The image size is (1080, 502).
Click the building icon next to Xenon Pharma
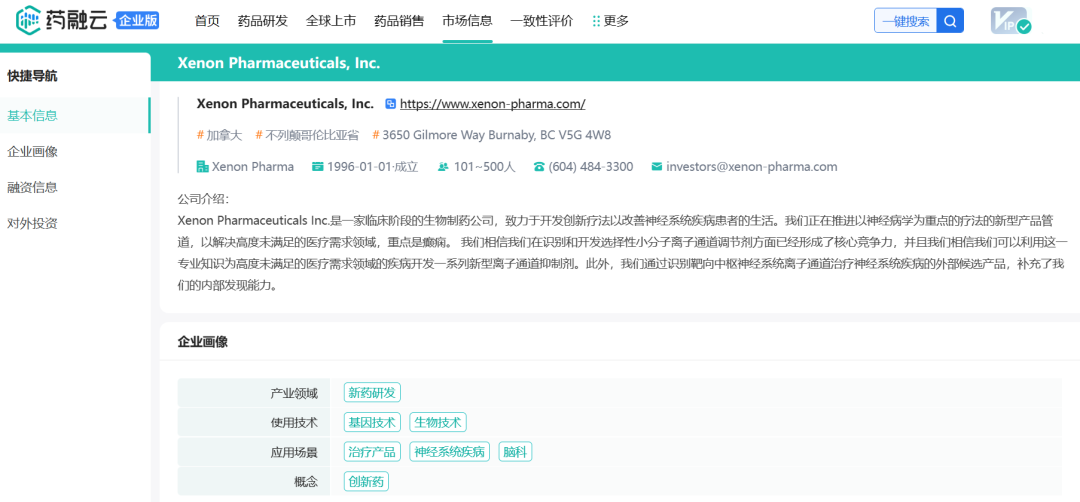[x=202, y=167]
